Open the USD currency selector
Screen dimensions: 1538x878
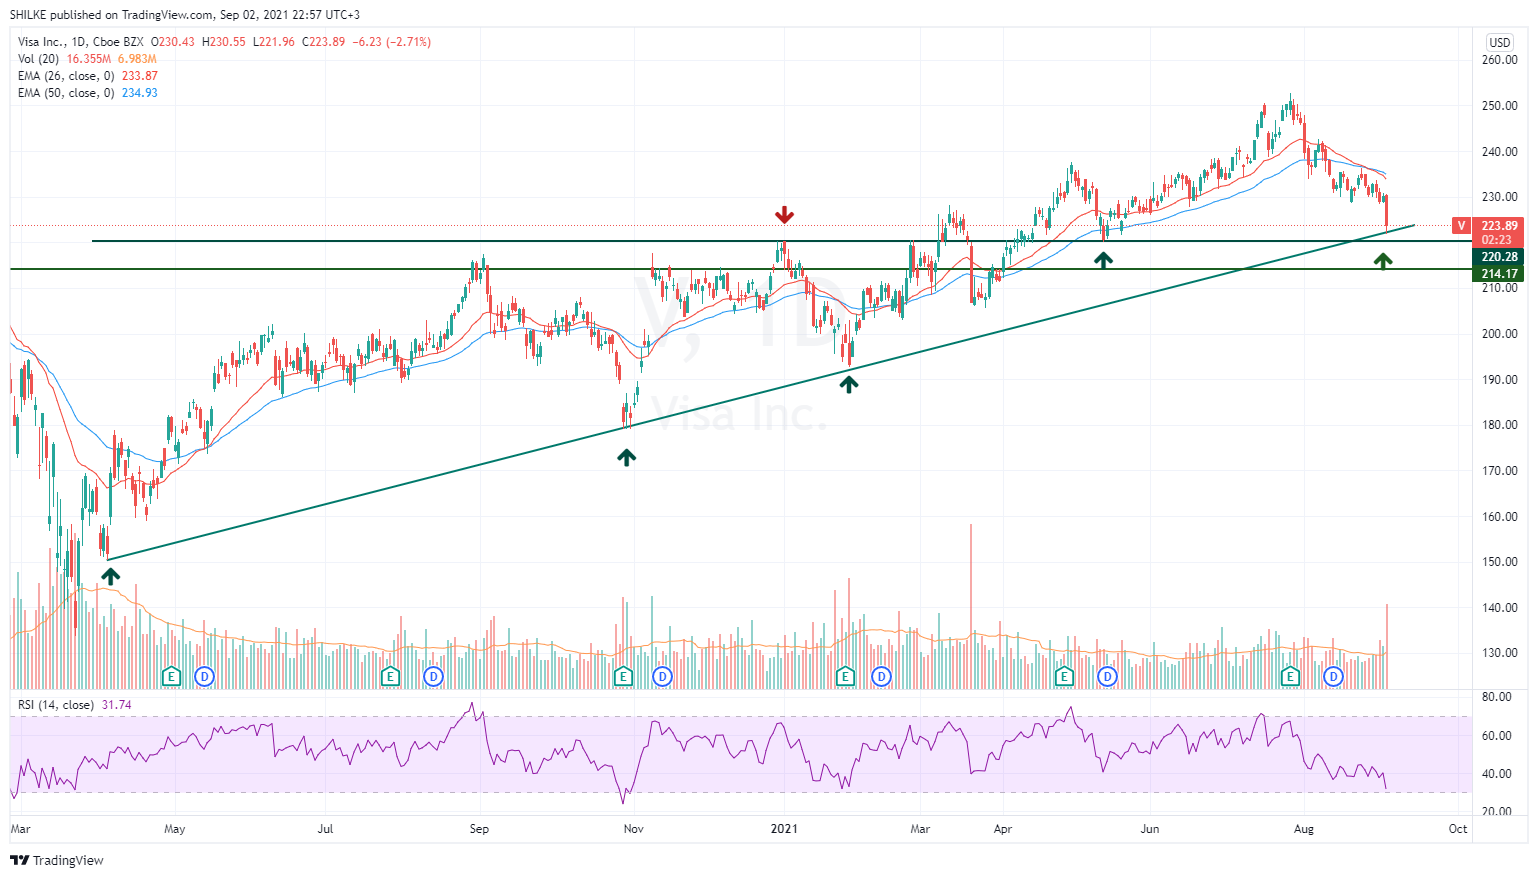pyautogui.click(x=1500, y=42)
